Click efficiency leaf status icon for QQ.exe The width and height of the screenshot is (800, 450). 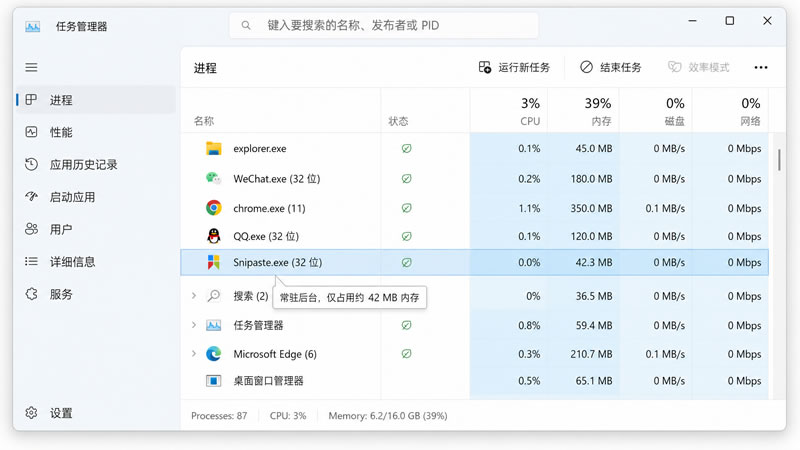coord(406,236)
